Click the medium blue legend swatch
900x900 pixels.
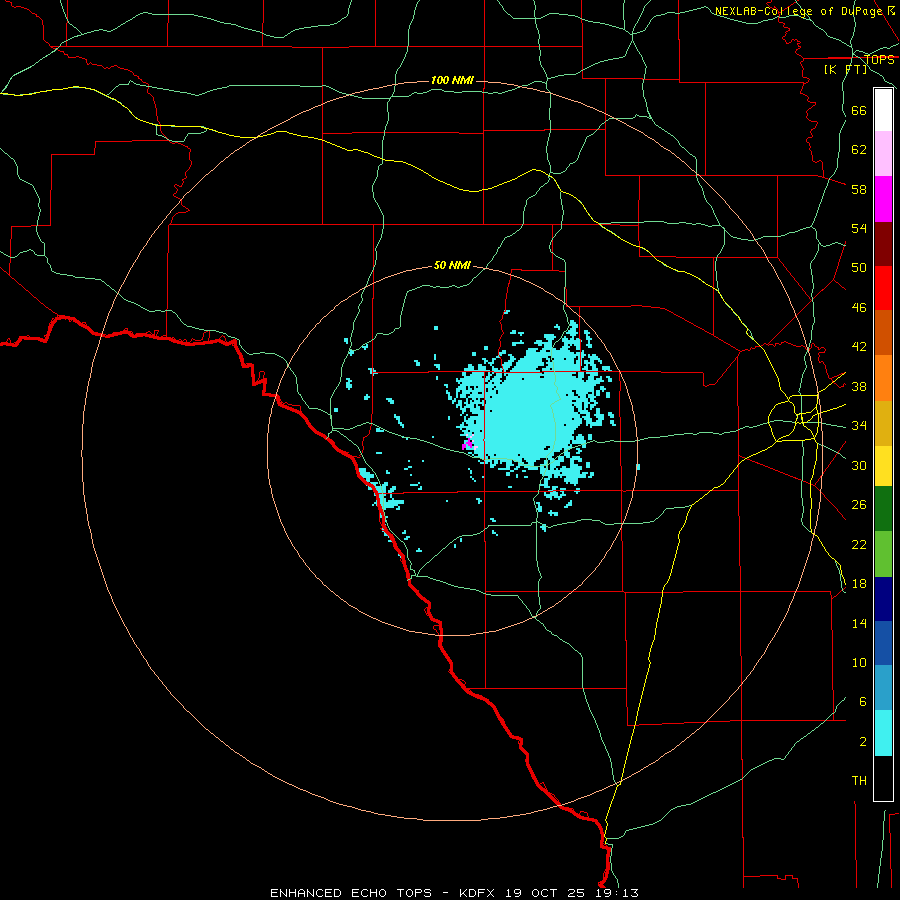[883, 643]
